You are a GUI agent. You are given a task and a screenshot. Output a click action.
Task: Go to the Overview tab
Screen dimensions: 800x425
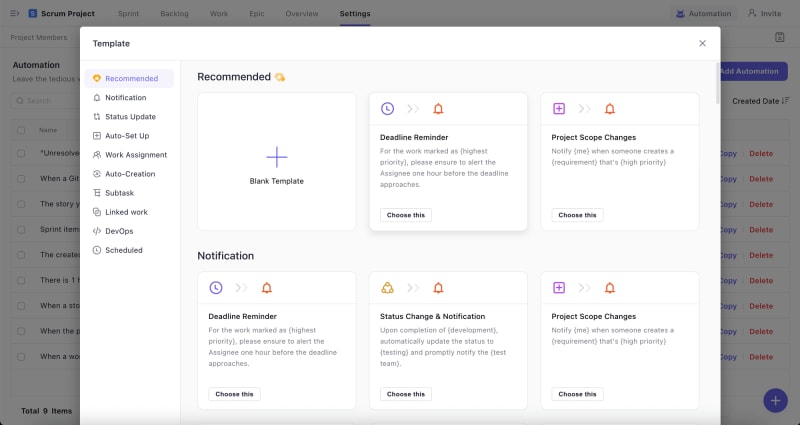pyautogui.click(x=302, y=14)
